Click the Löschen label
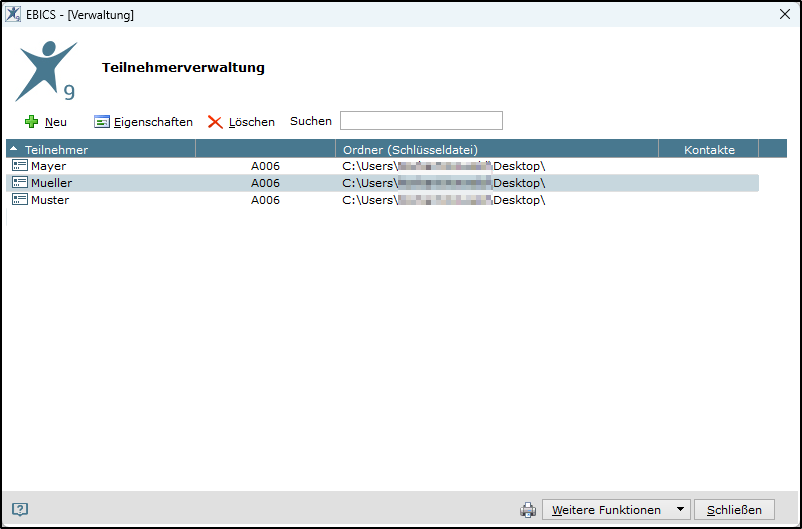Screen dimensions: 802x529 (252, 122)
